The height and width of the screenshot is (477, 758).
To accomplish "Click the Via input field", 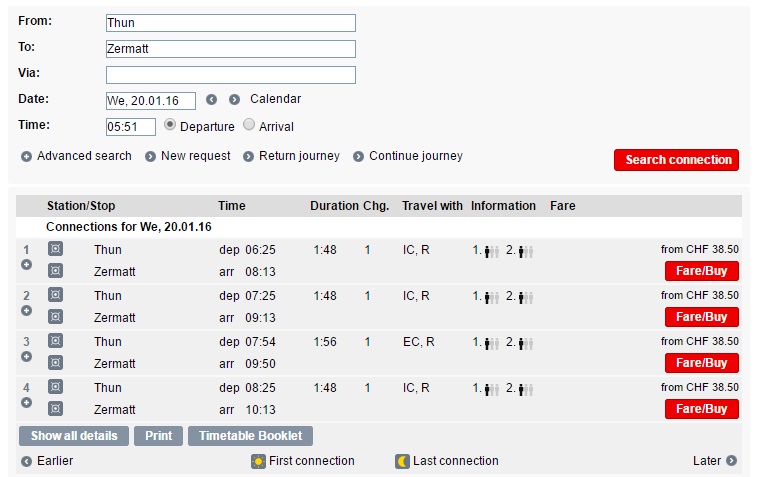I will click(231, 75).
